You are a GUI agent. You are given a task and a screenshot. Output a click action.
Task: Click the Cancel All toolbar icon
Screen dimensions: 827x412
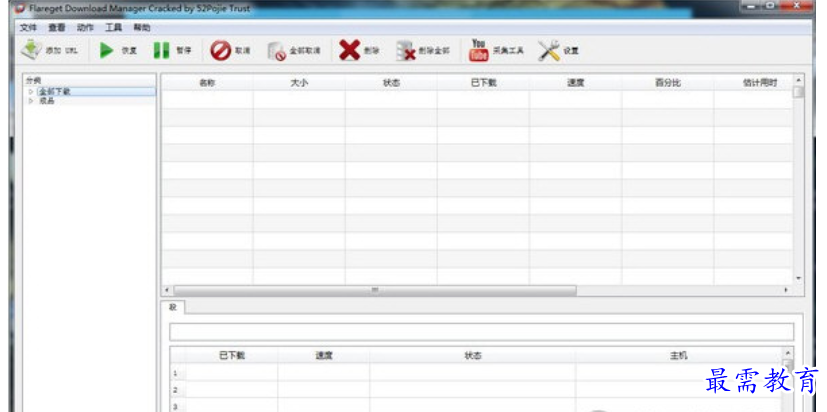pyautogui.click(x=277, y=51)
